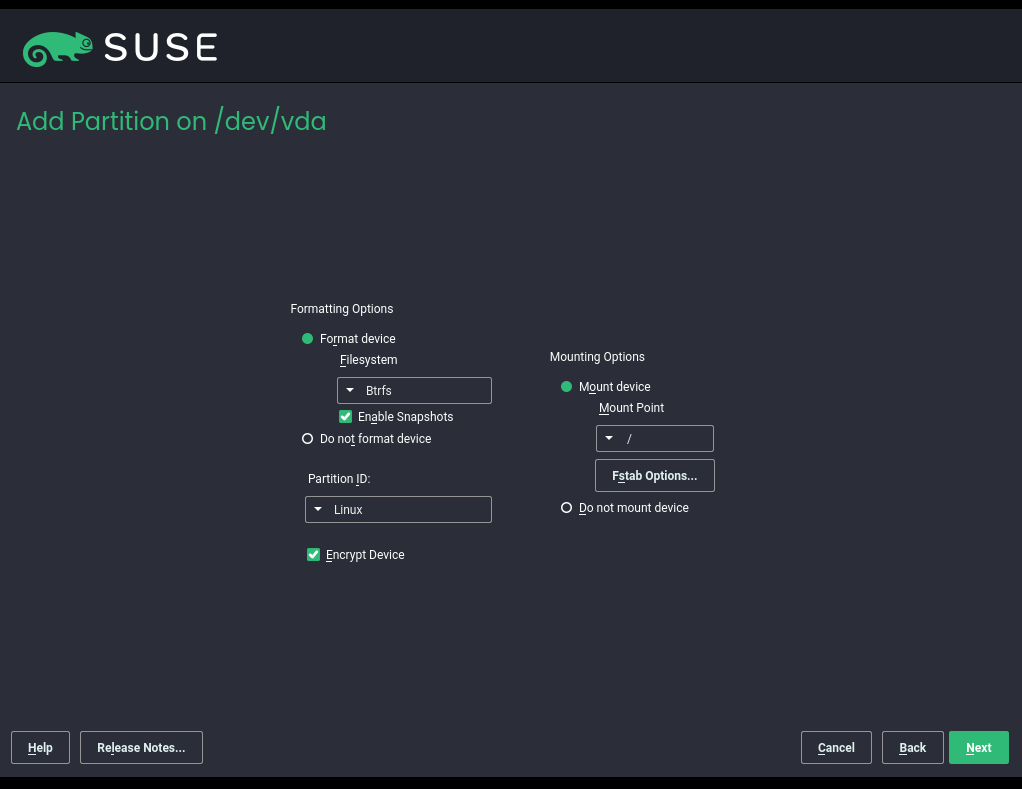Click the Mount Point dropdown arrow
This screenshot has width=1022, height=789.
click(609, 439)
